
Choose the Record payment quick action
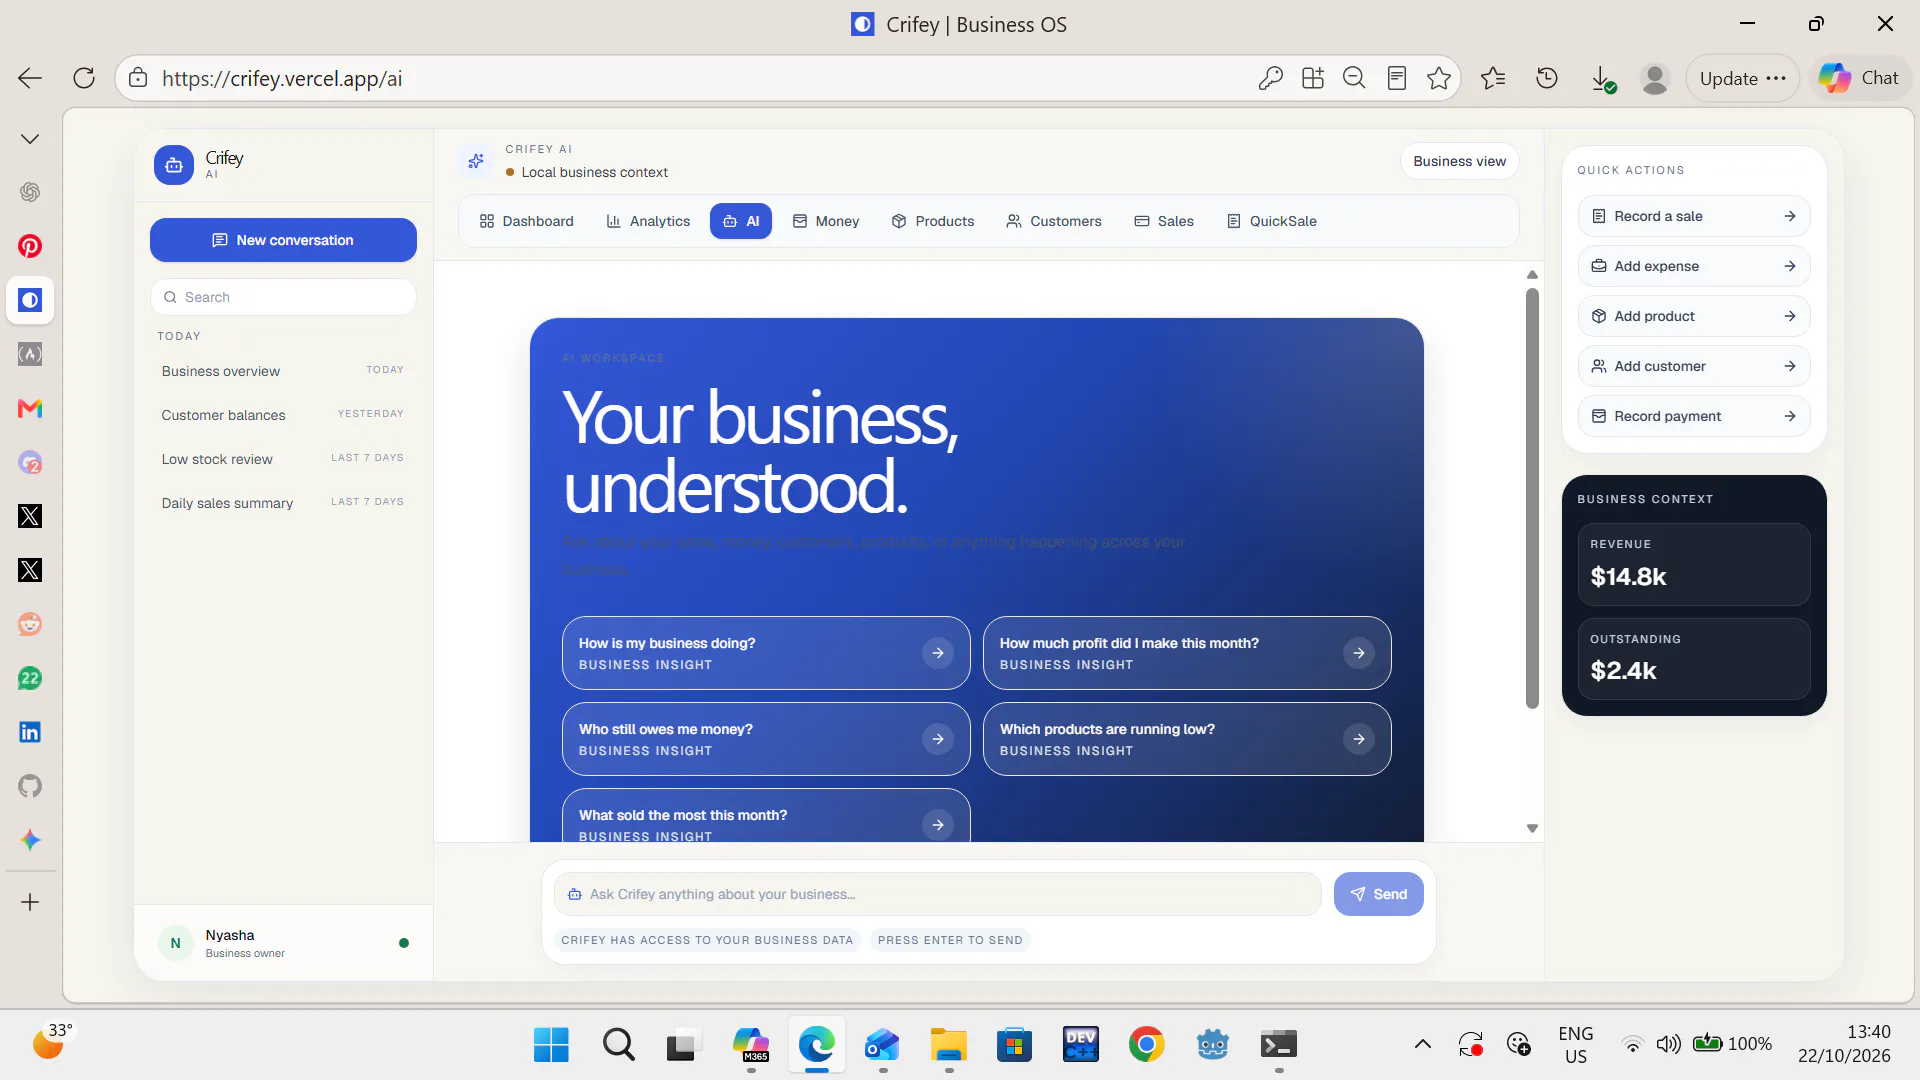click(1694, 416)
